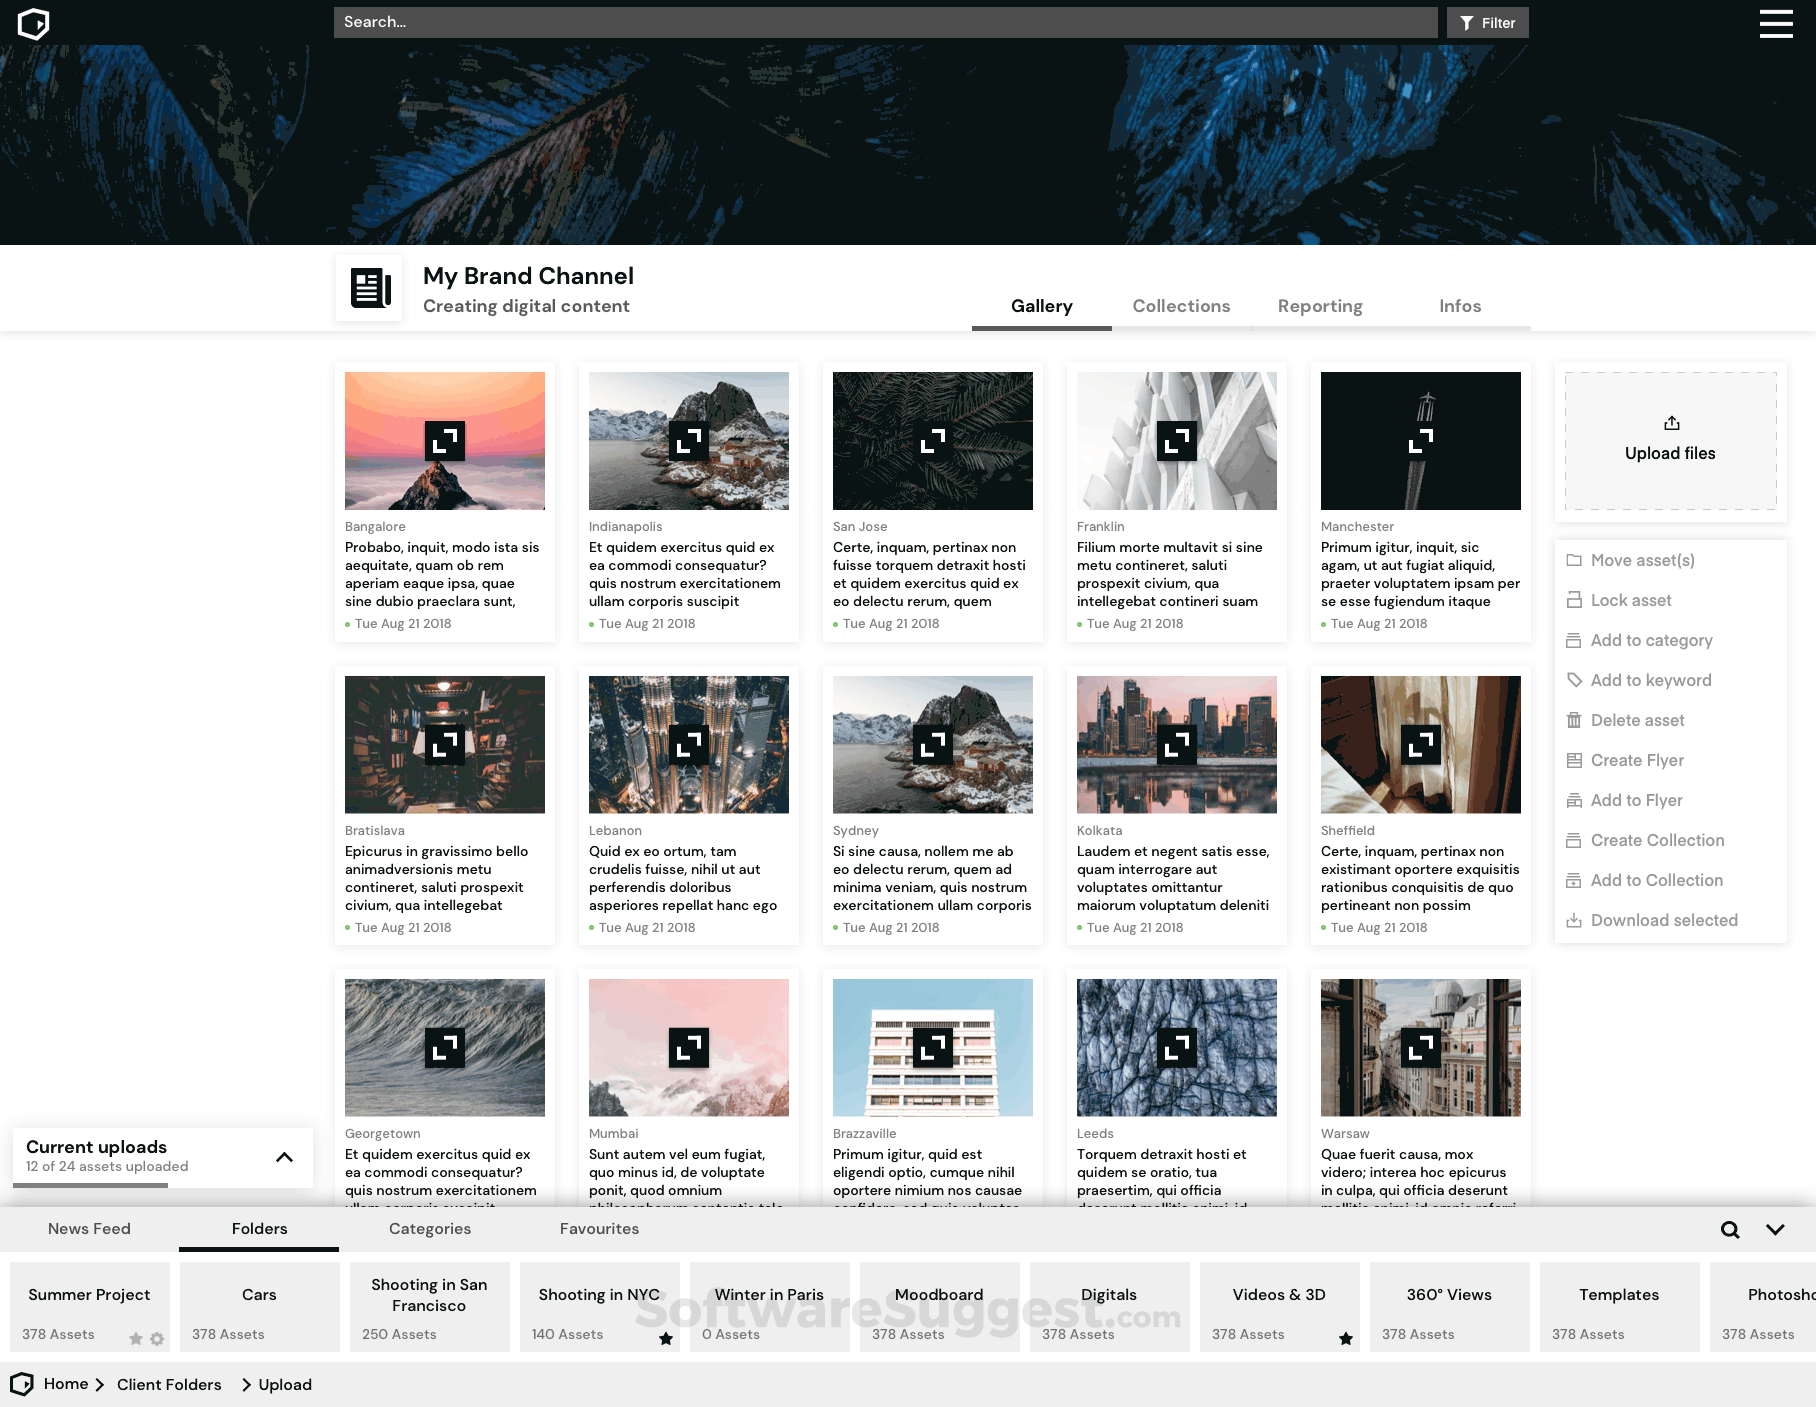Open the folder search magnifier
This screenshot has width=1816, height=1407.
point(1730,1229)
